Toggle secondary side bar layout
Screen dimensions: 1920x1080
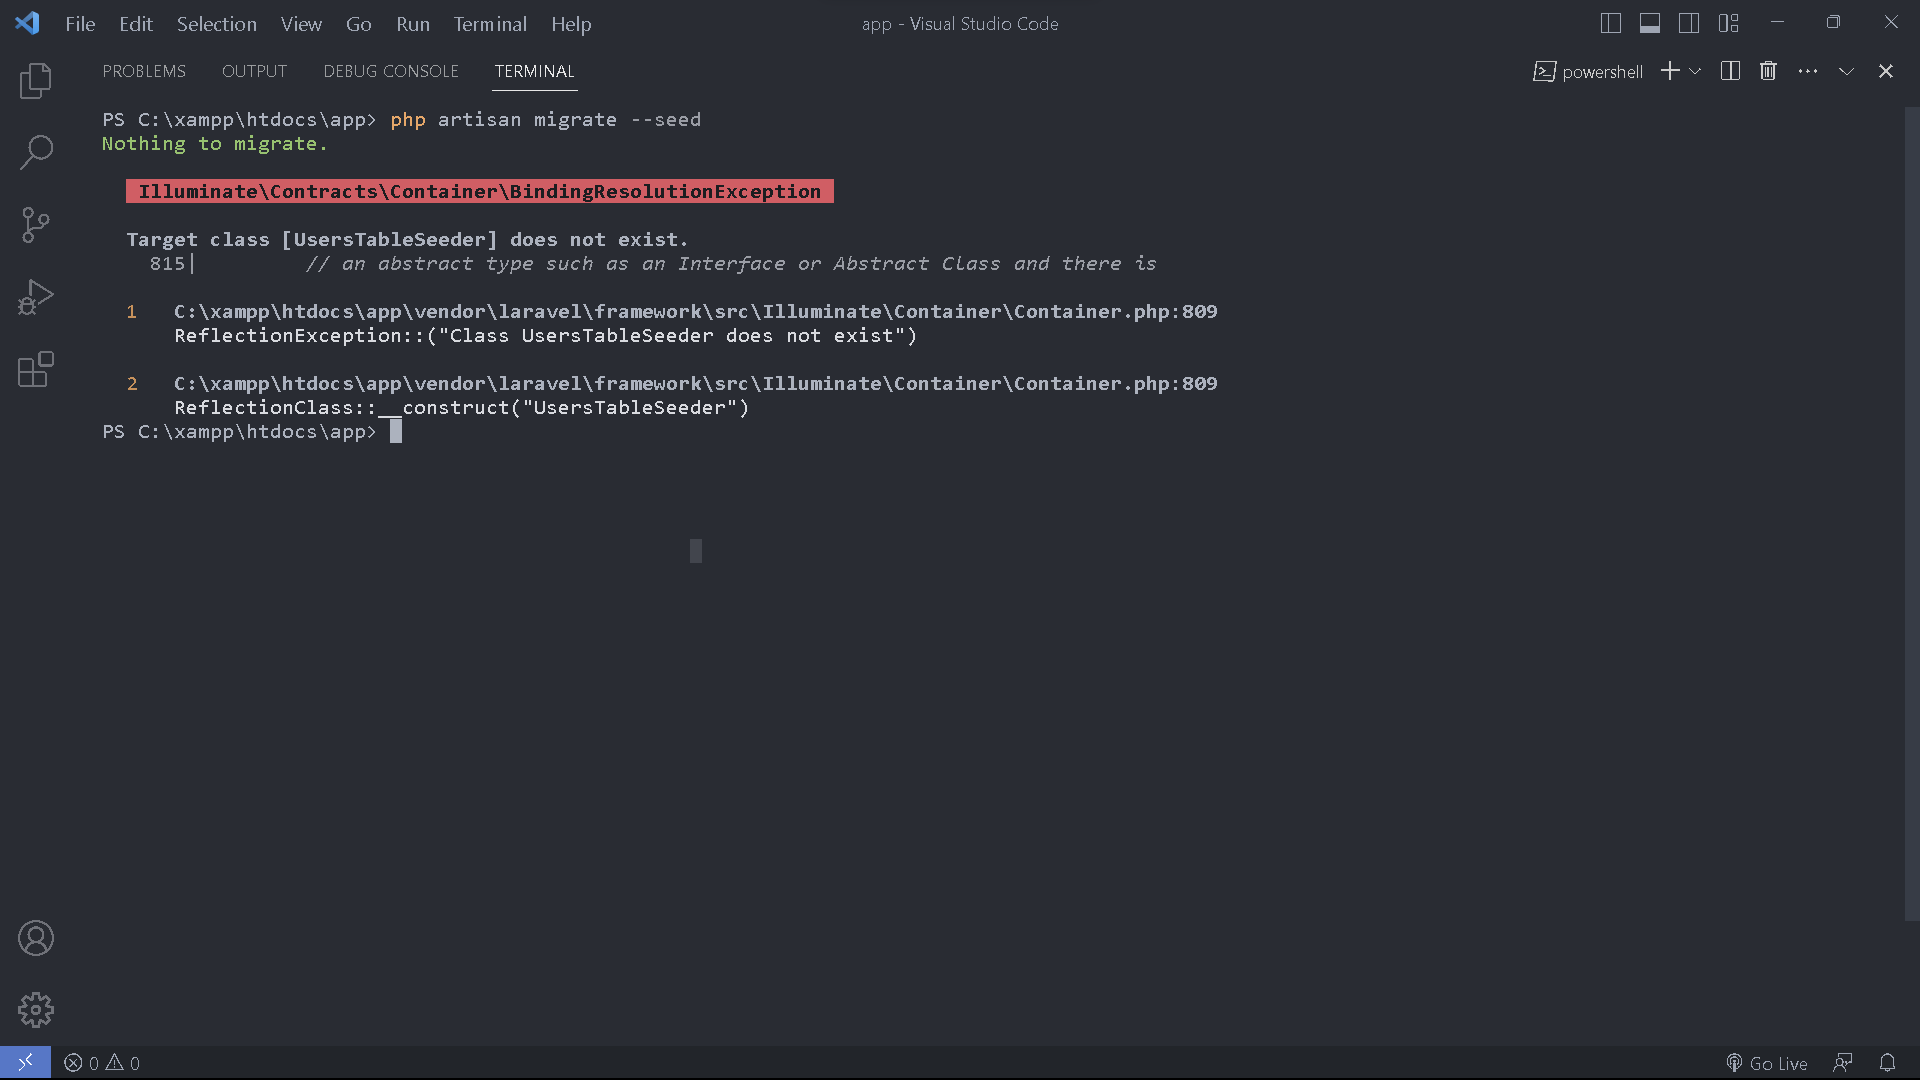[x=1689, y=23]
